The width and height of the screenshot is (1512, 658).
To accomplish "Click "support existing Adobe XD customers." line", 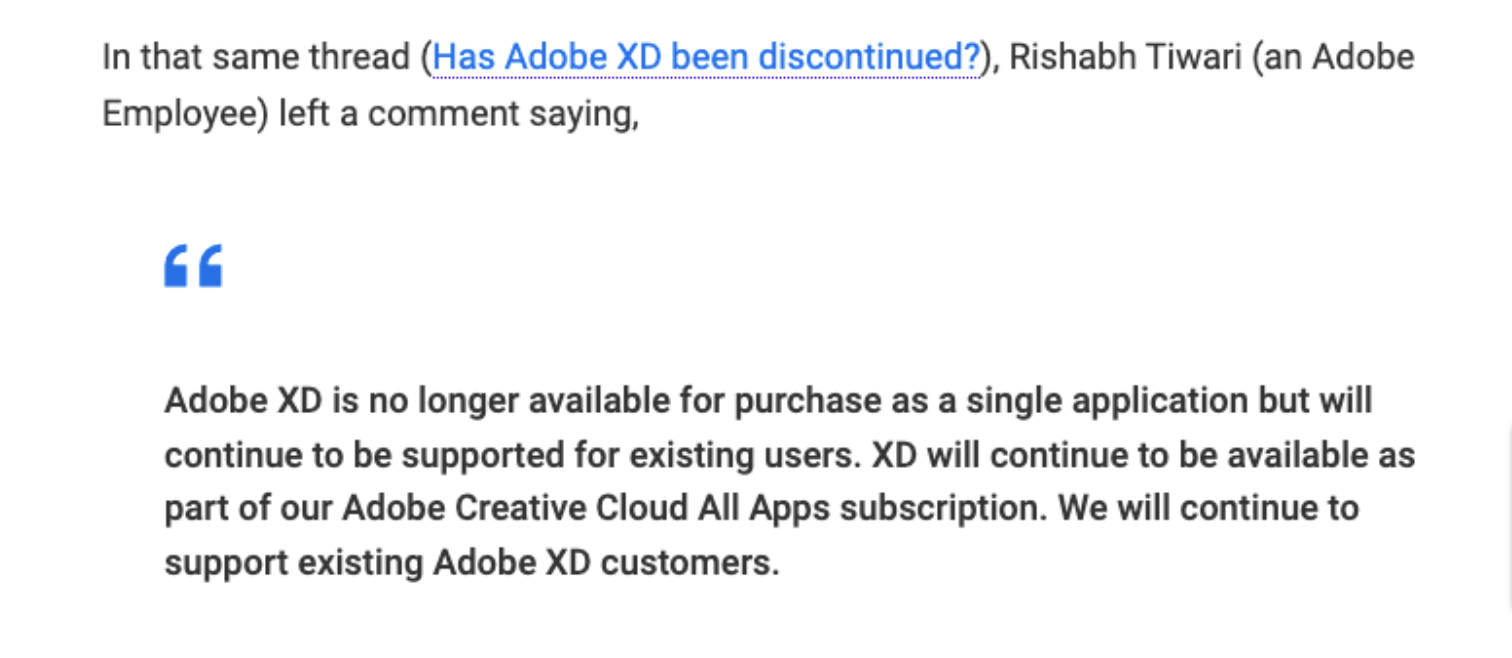I will pos(471,562).
